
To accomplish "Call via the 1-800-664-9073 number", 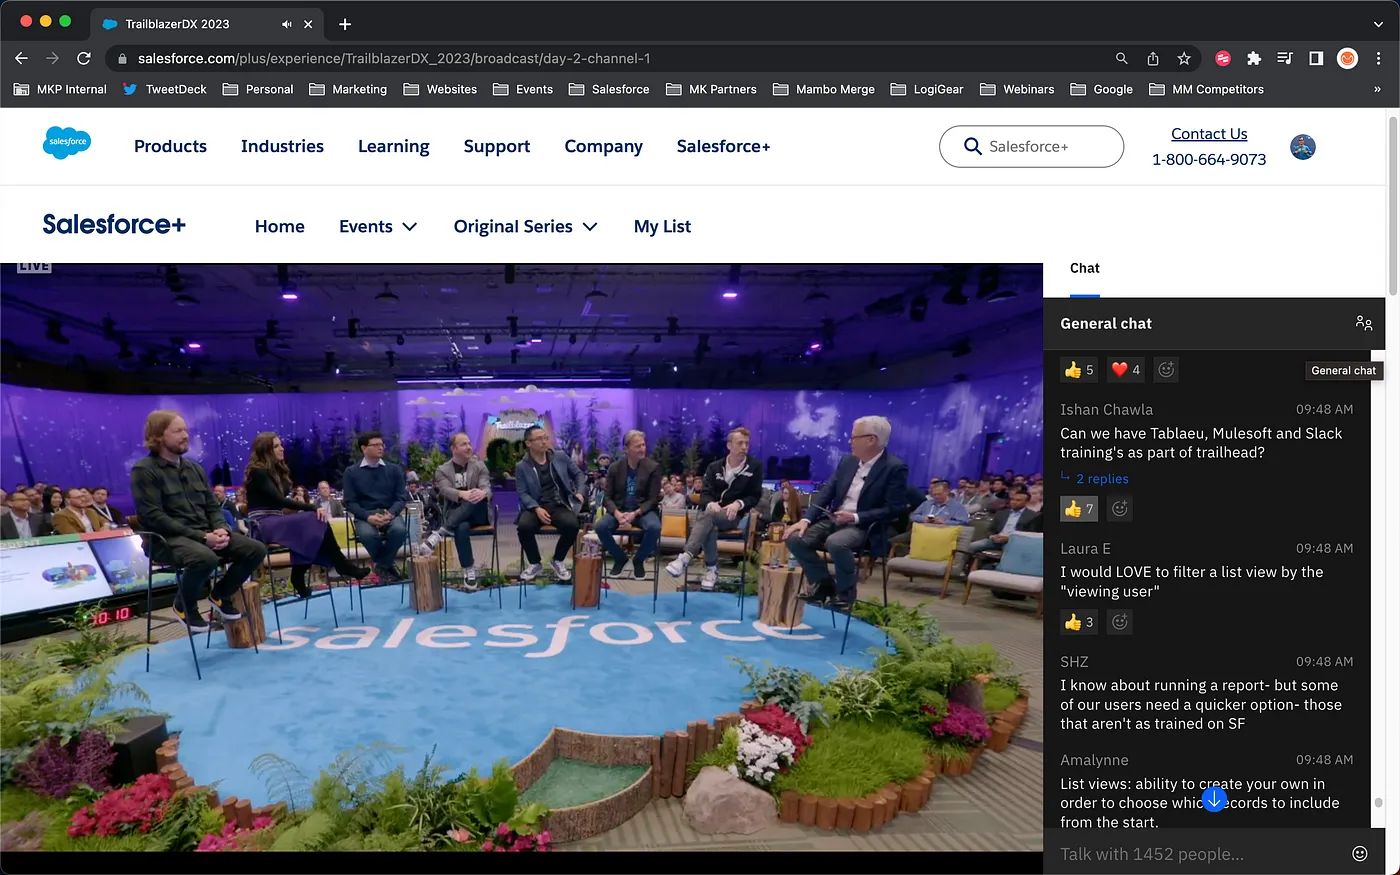I will 1209,159.
